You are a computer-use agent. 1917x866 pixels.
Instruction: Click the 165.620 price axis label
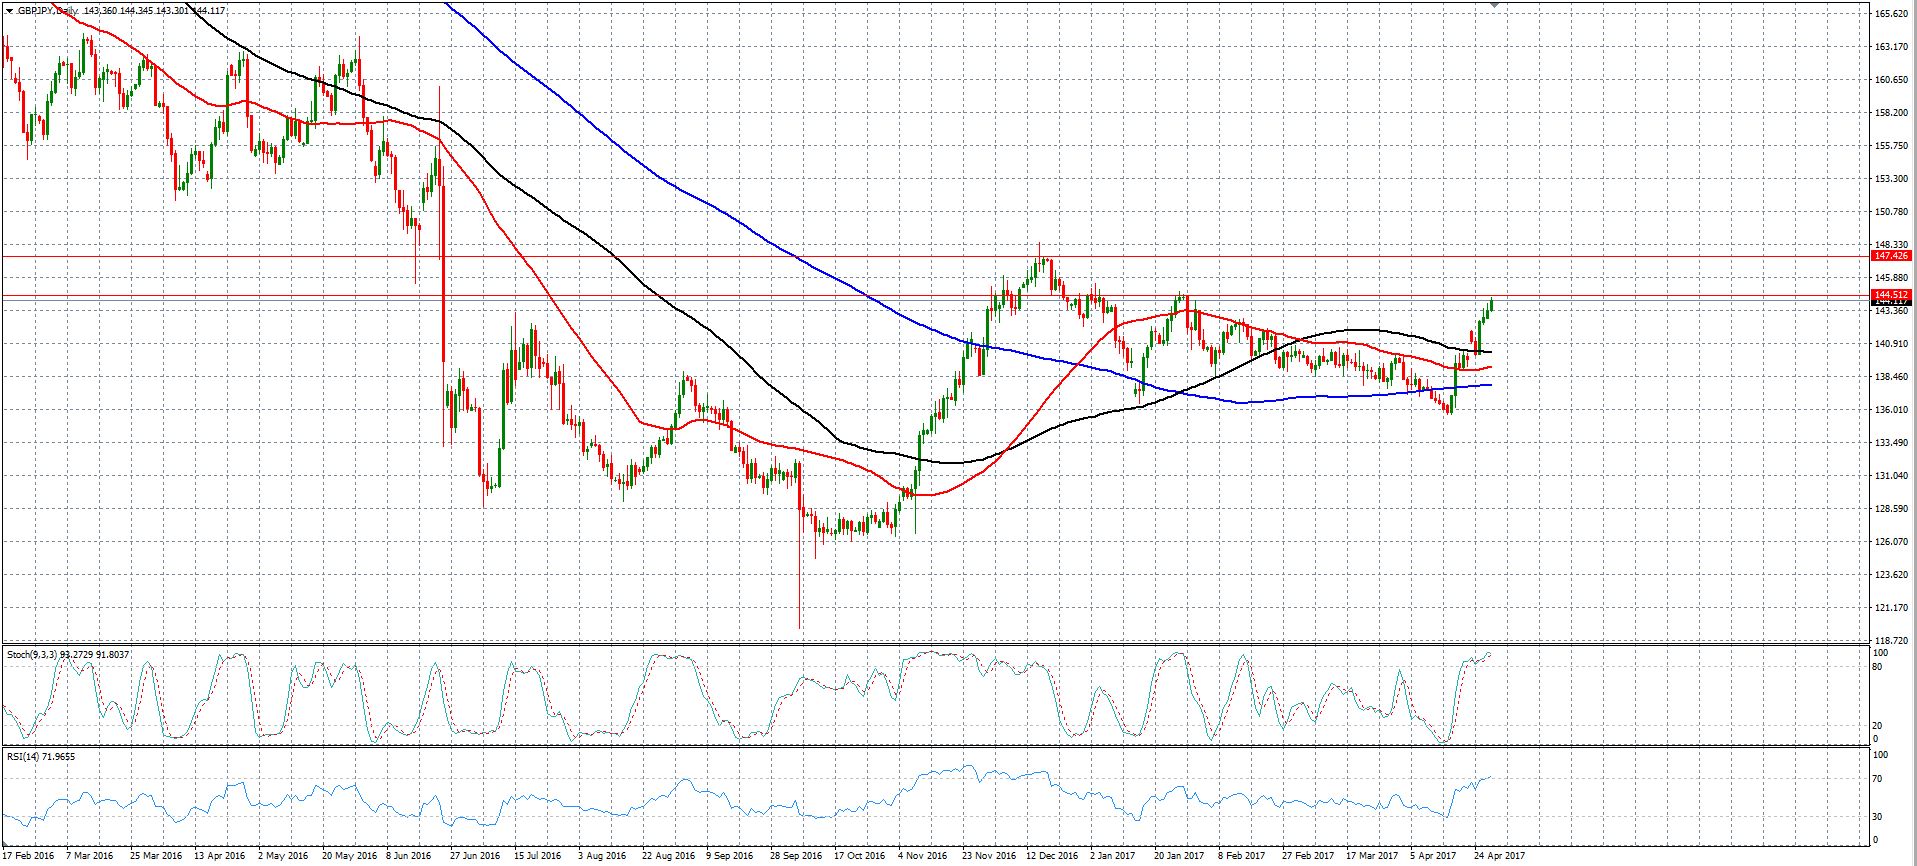[1889, 14]
